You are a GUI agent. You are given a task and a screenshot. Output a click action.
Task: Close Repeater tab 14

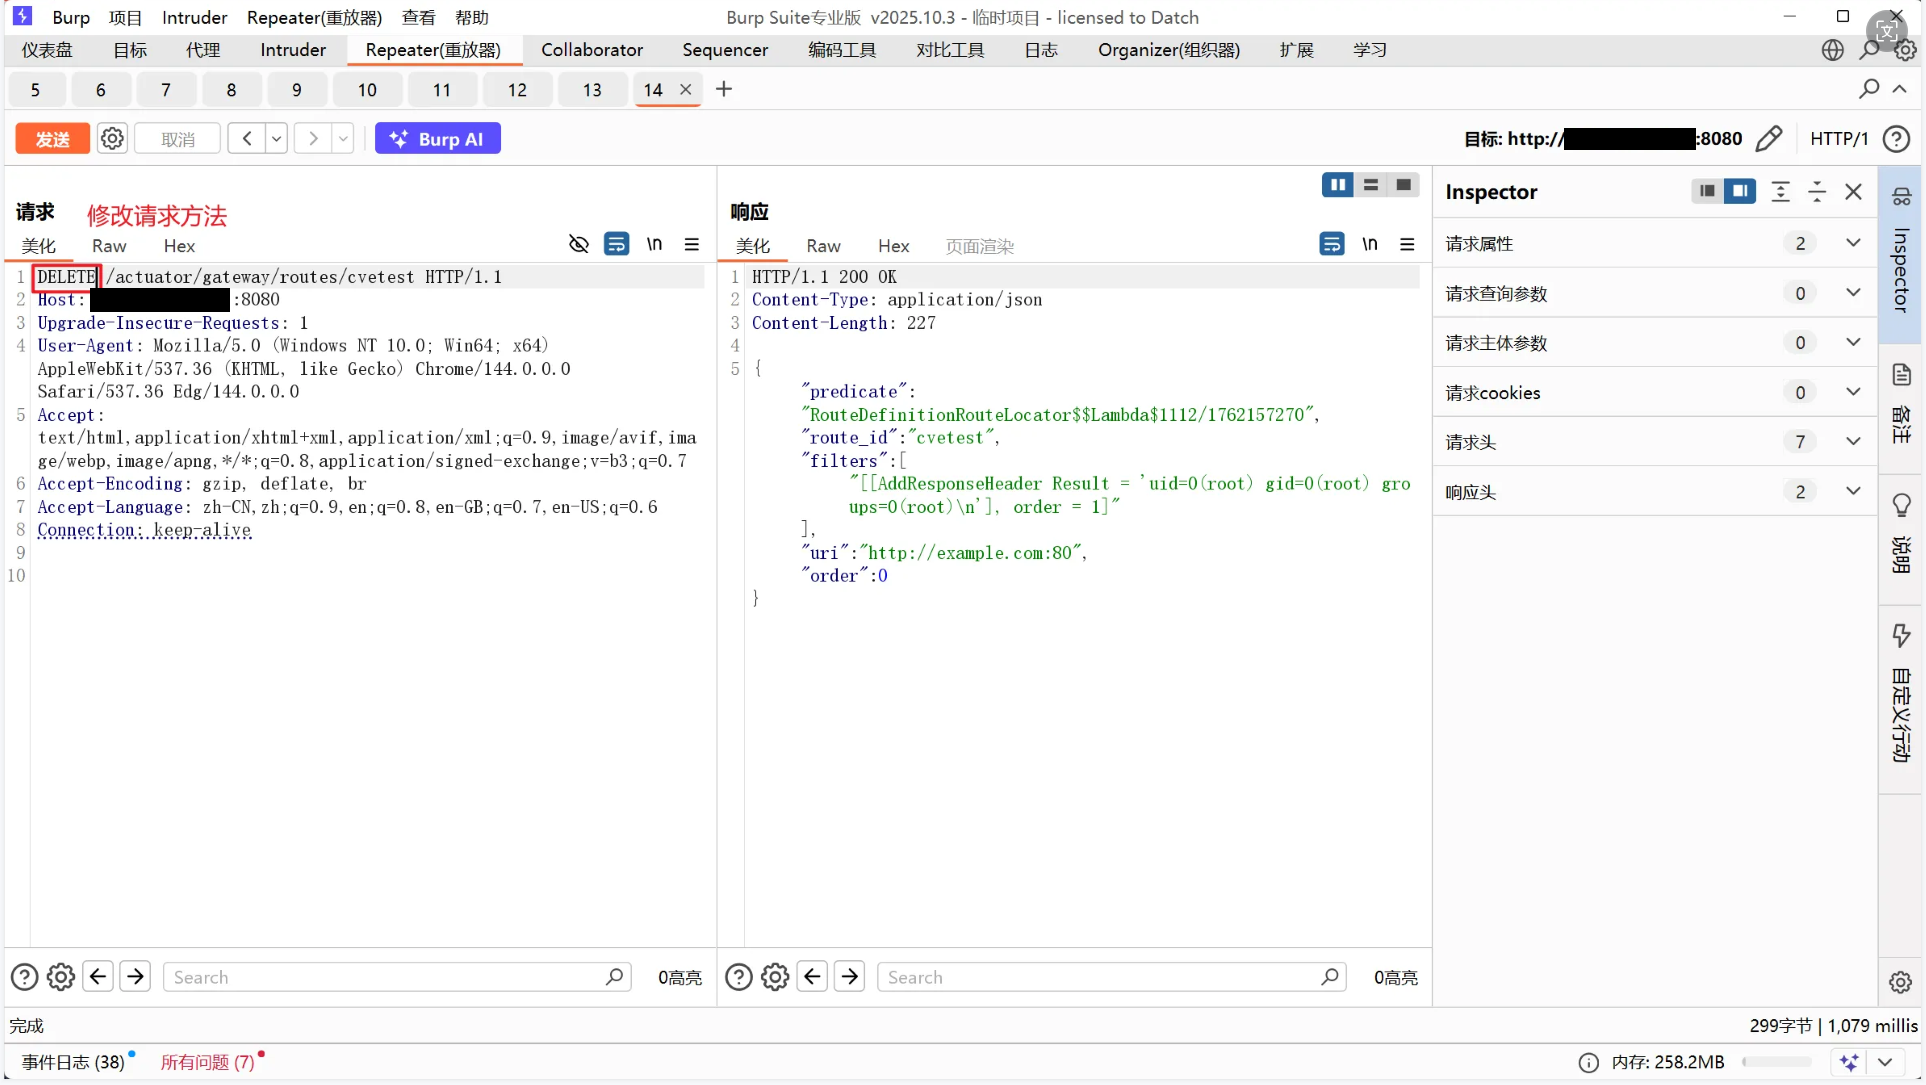(686, 90)
